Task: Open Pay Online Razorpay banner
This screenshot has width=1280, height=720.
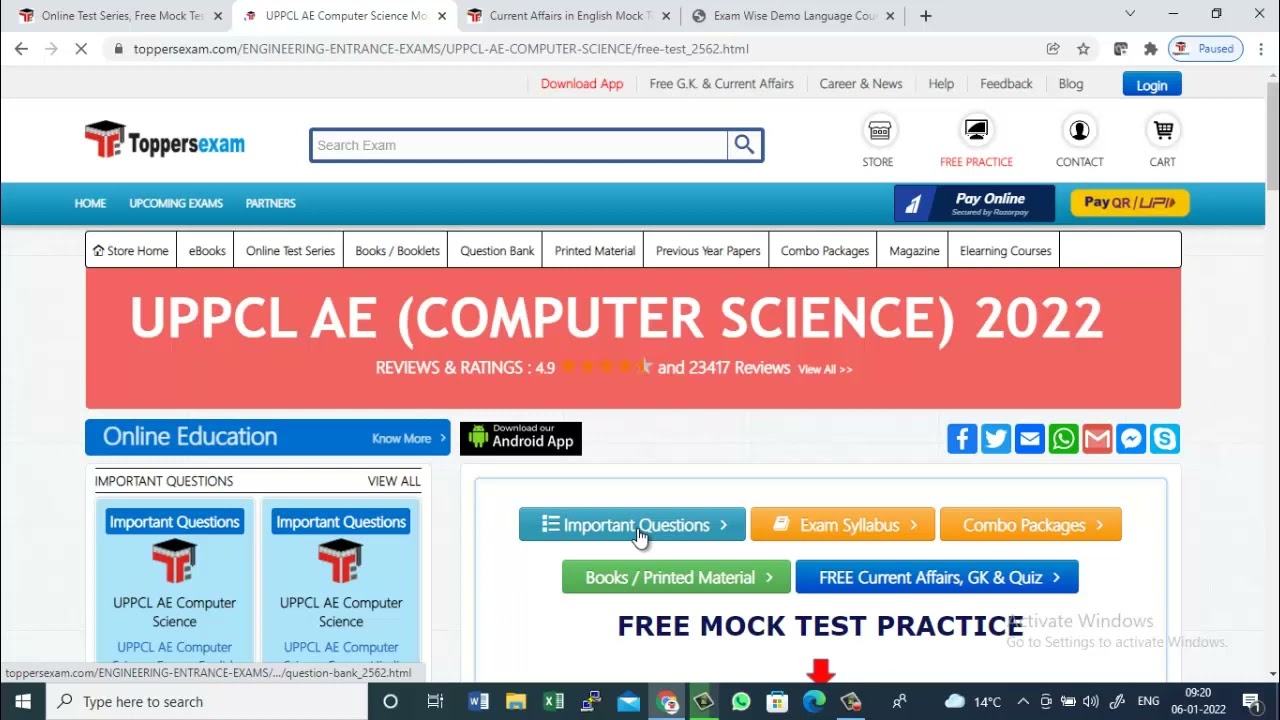Action: (x=975, y=203)
